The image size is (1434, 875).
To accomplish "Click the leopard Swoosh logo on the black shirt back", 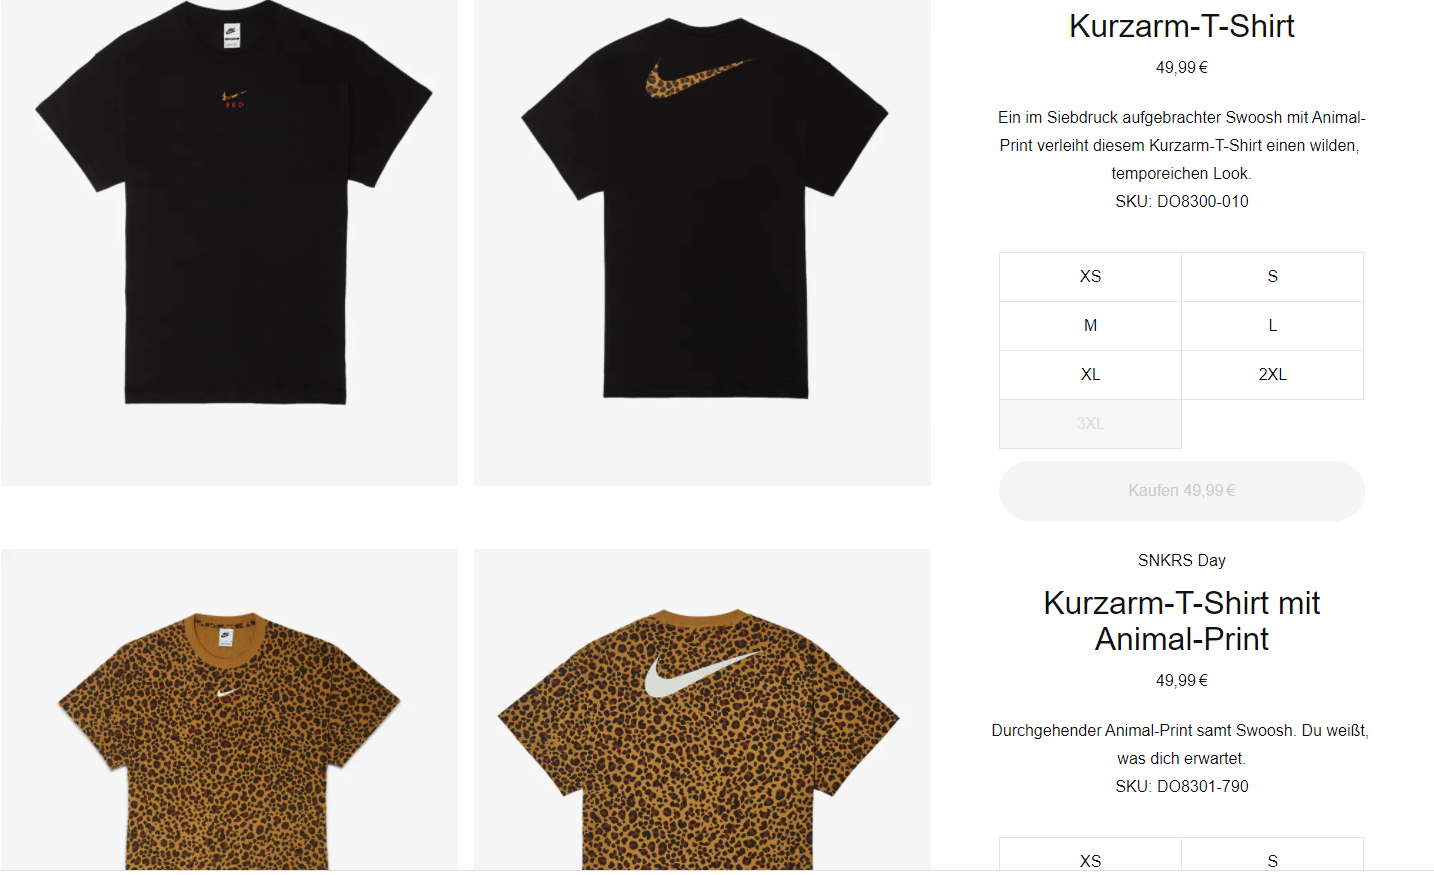I will [696, 78].
